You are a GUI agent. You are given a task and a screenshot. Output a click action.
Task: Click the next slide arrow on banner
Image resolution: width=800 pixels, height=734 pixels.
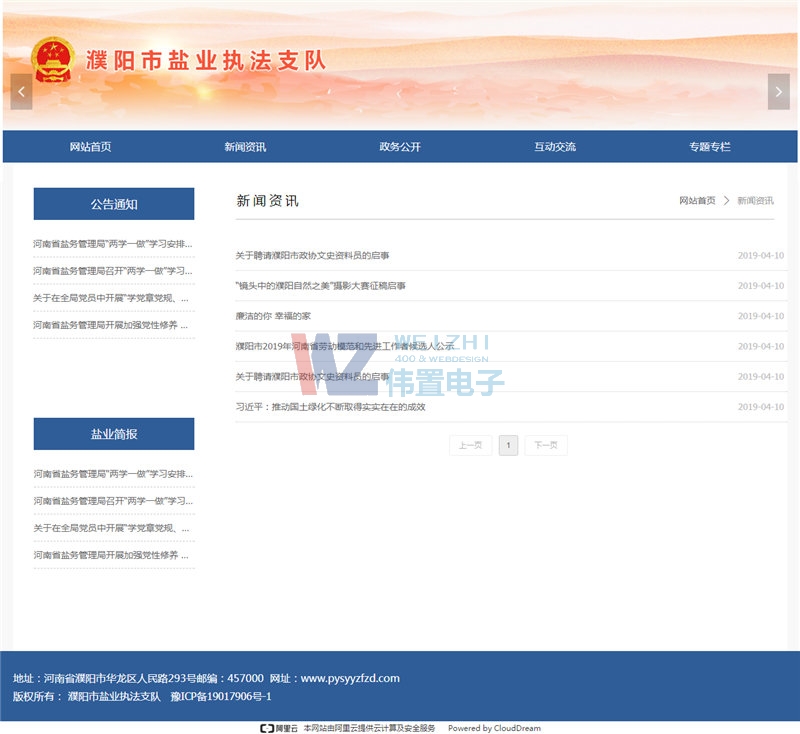point(778,92)
